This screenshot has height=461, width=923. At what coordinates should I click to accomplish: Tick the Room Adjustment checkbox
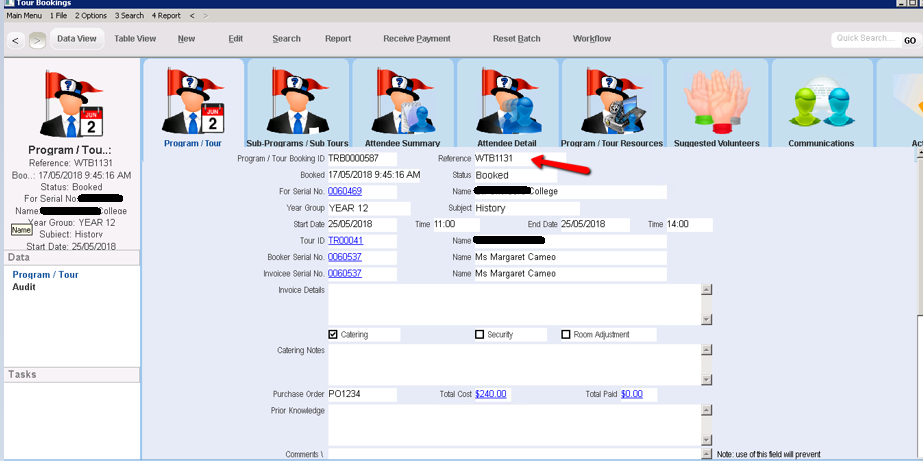point(566,334)
